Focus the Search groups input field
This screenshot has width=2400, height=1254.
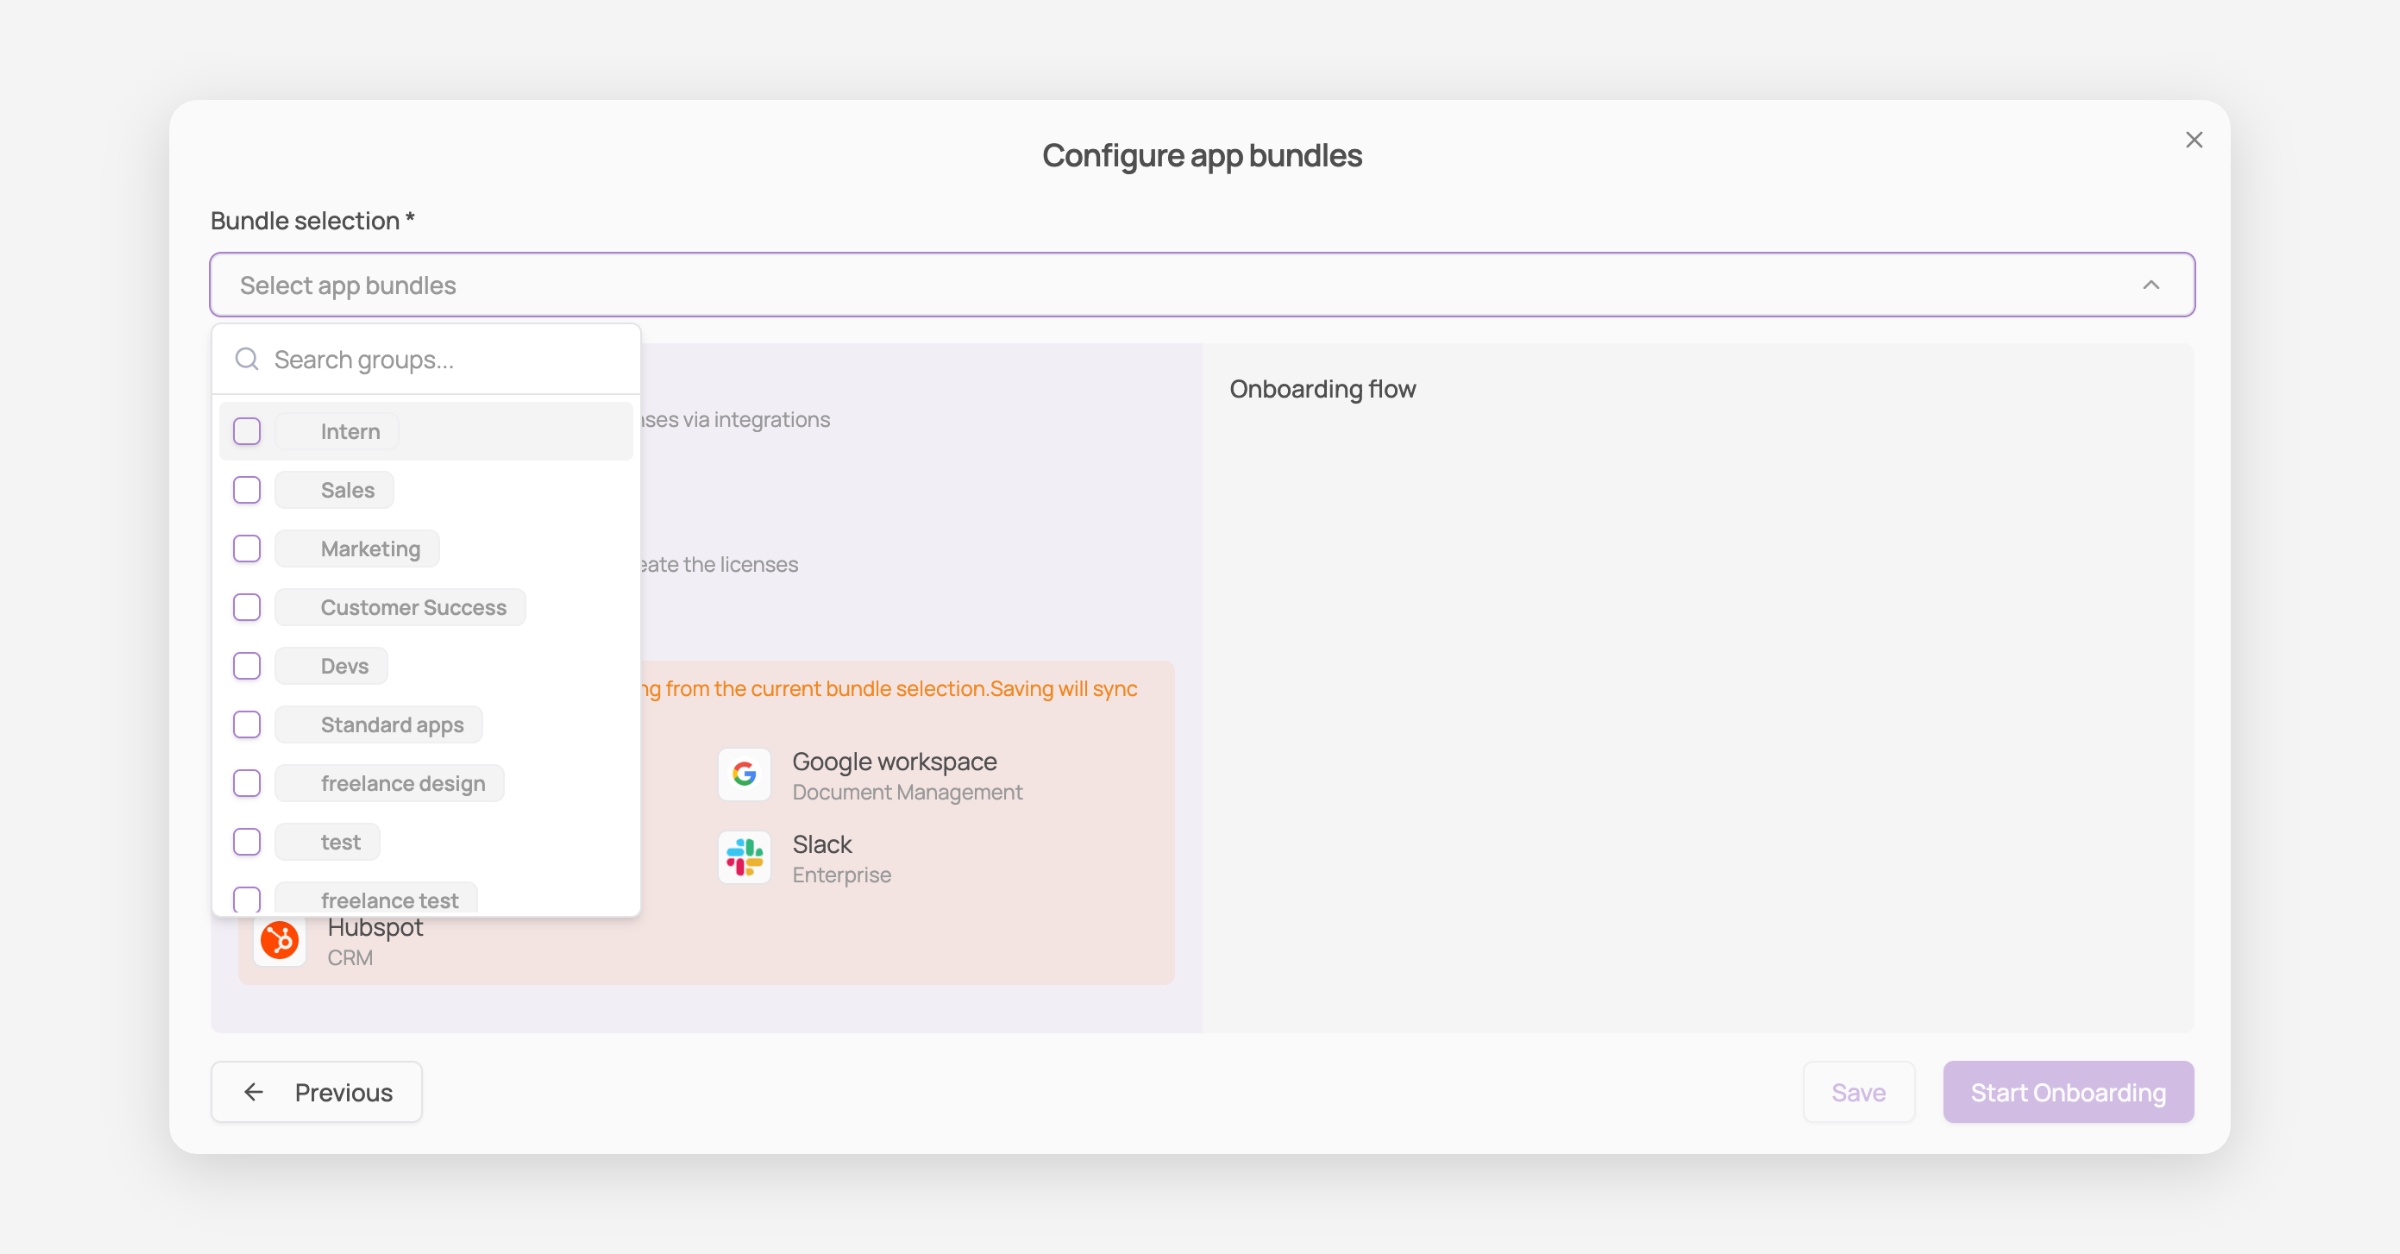tap(440, 359)
